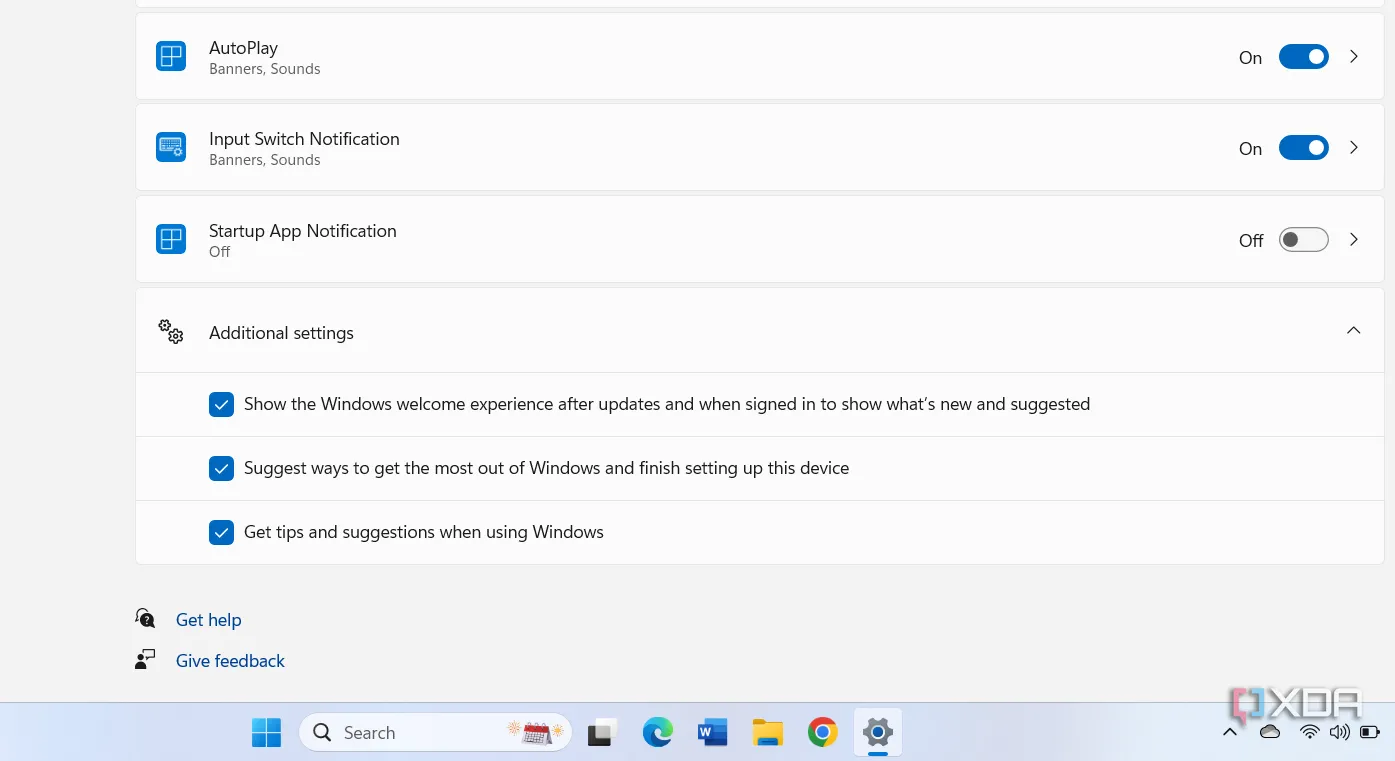Click the Additional settings heading text
Screen dimensions: 1395x761
click(281, 333)
